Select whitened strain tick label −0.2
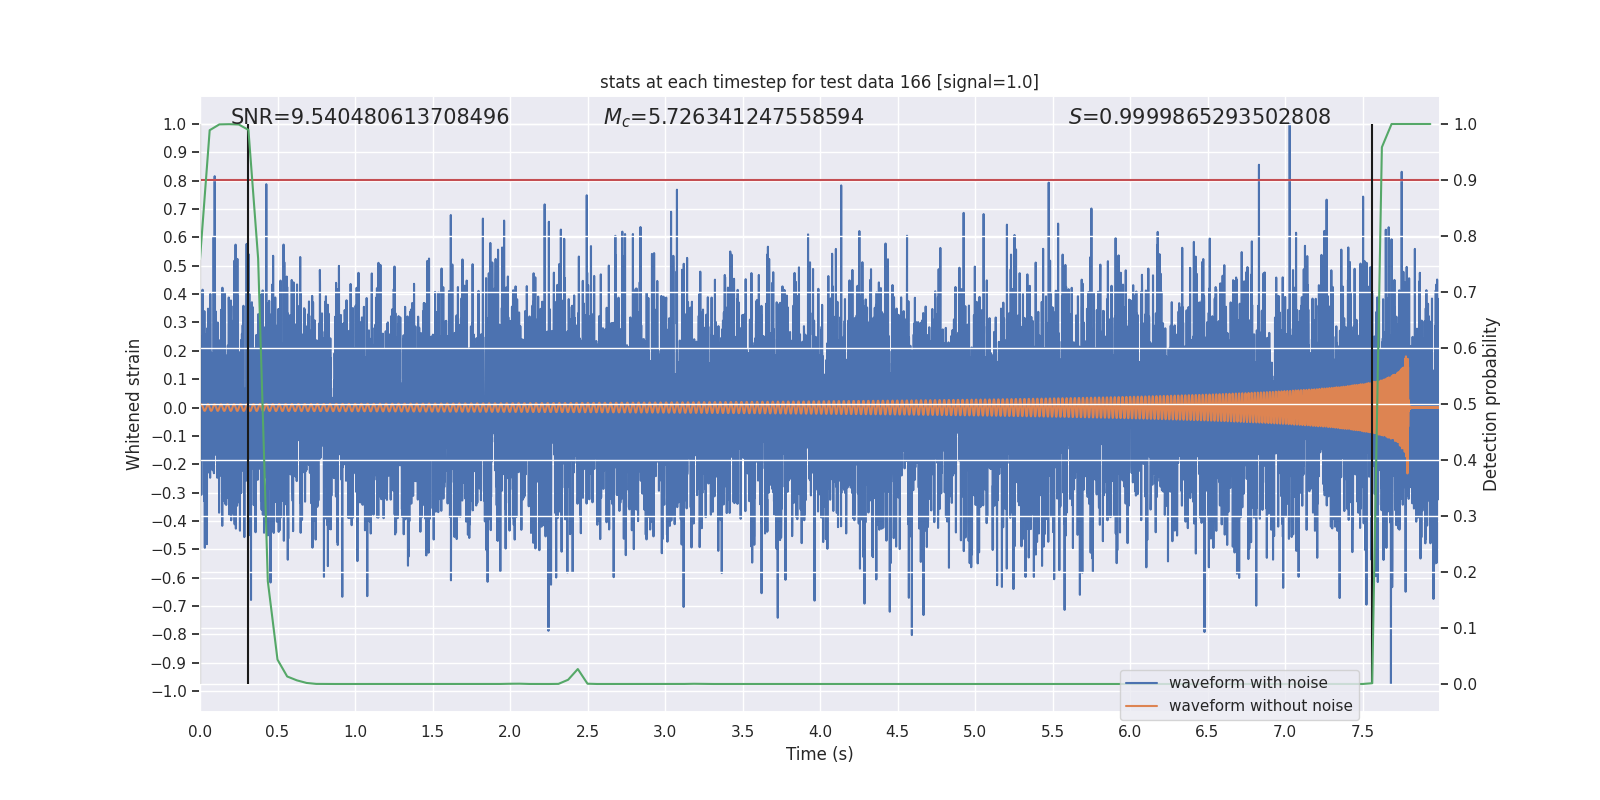The image size is (1600, 800). coord(169,464)
